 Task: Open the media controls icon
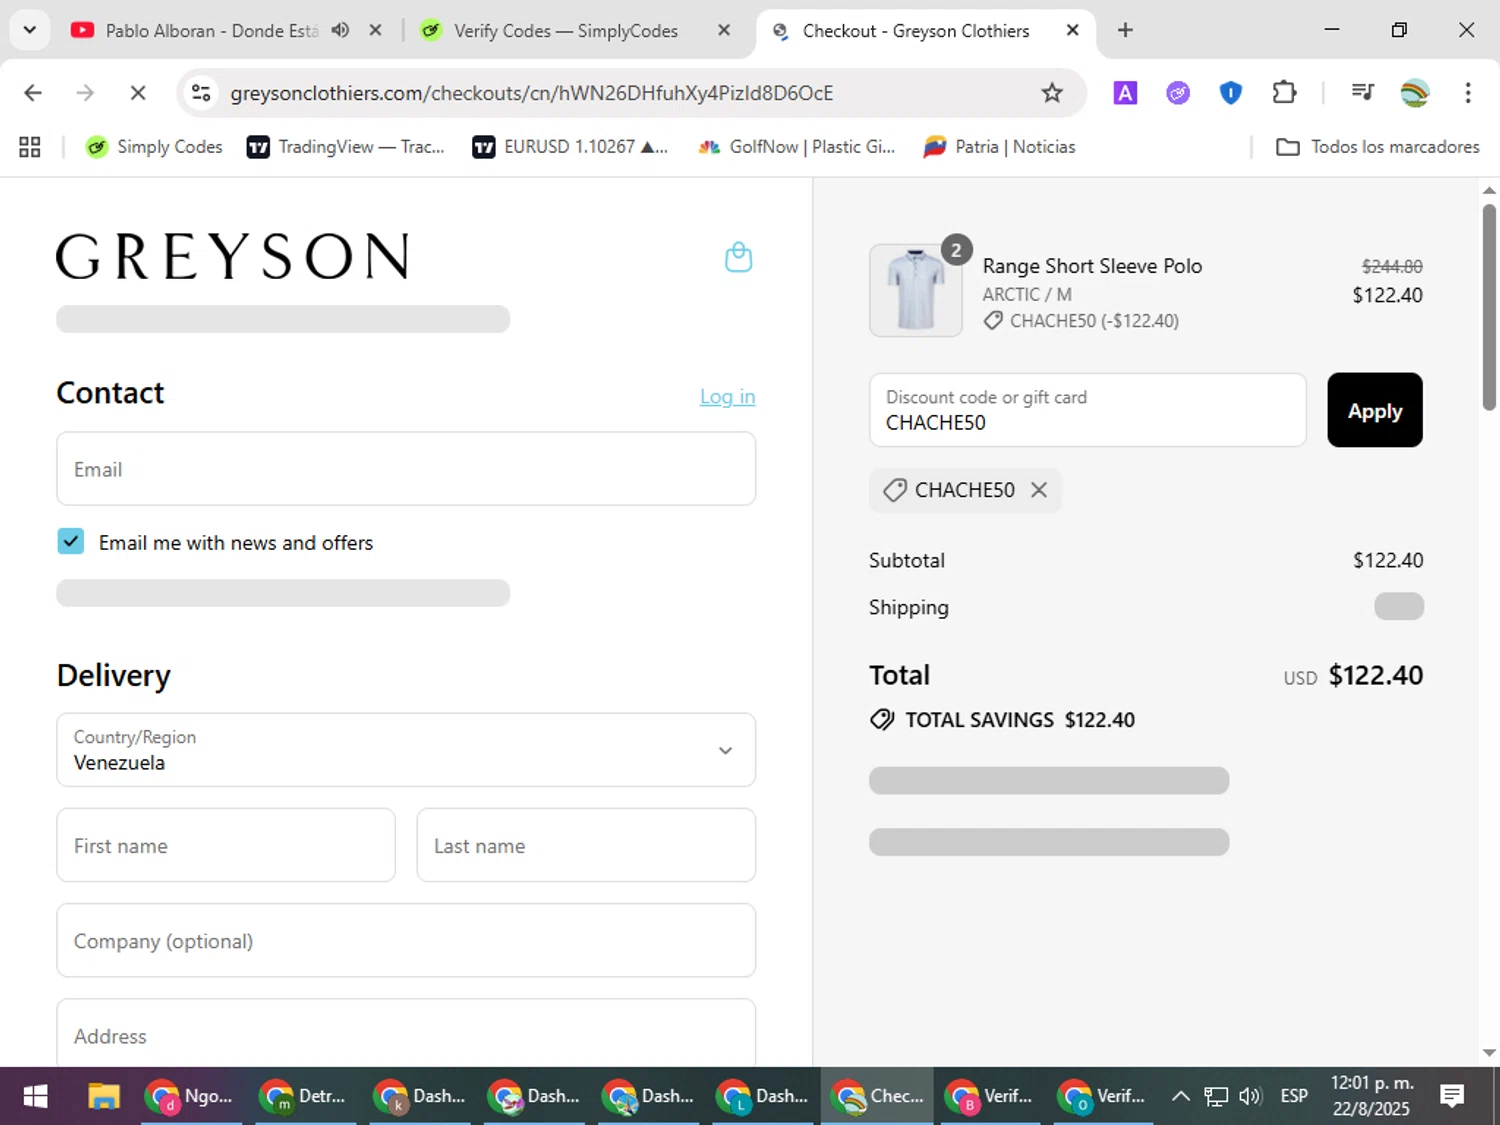[x=1362, y=93]
